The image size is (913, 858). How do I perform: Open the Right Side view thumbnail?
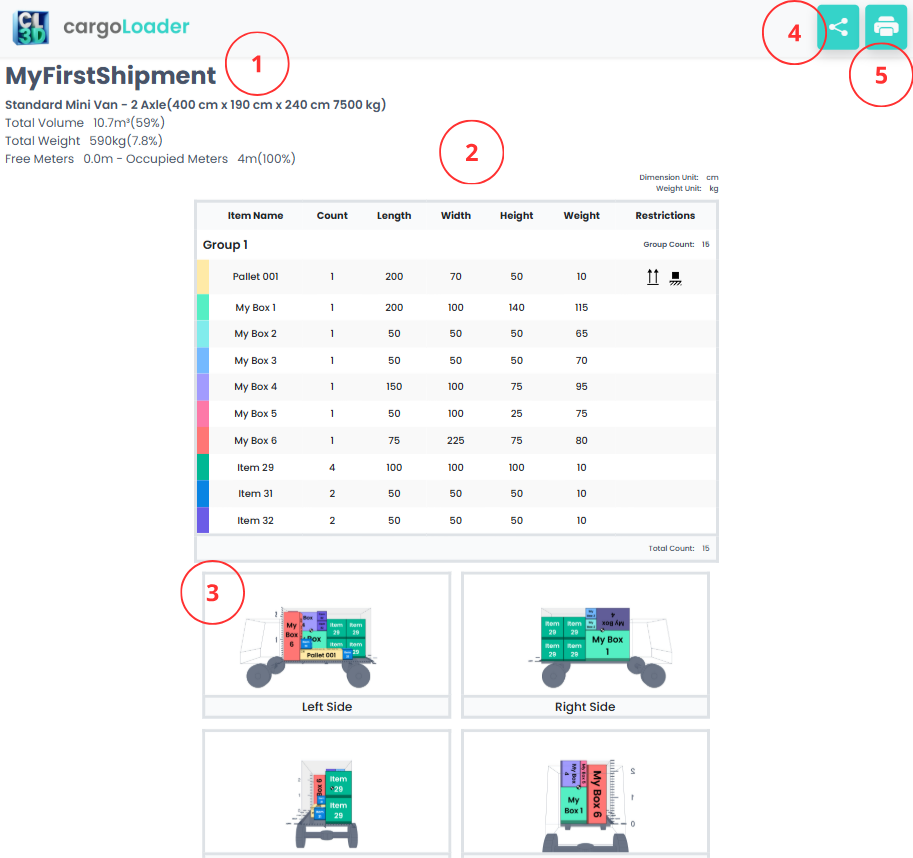585,635
